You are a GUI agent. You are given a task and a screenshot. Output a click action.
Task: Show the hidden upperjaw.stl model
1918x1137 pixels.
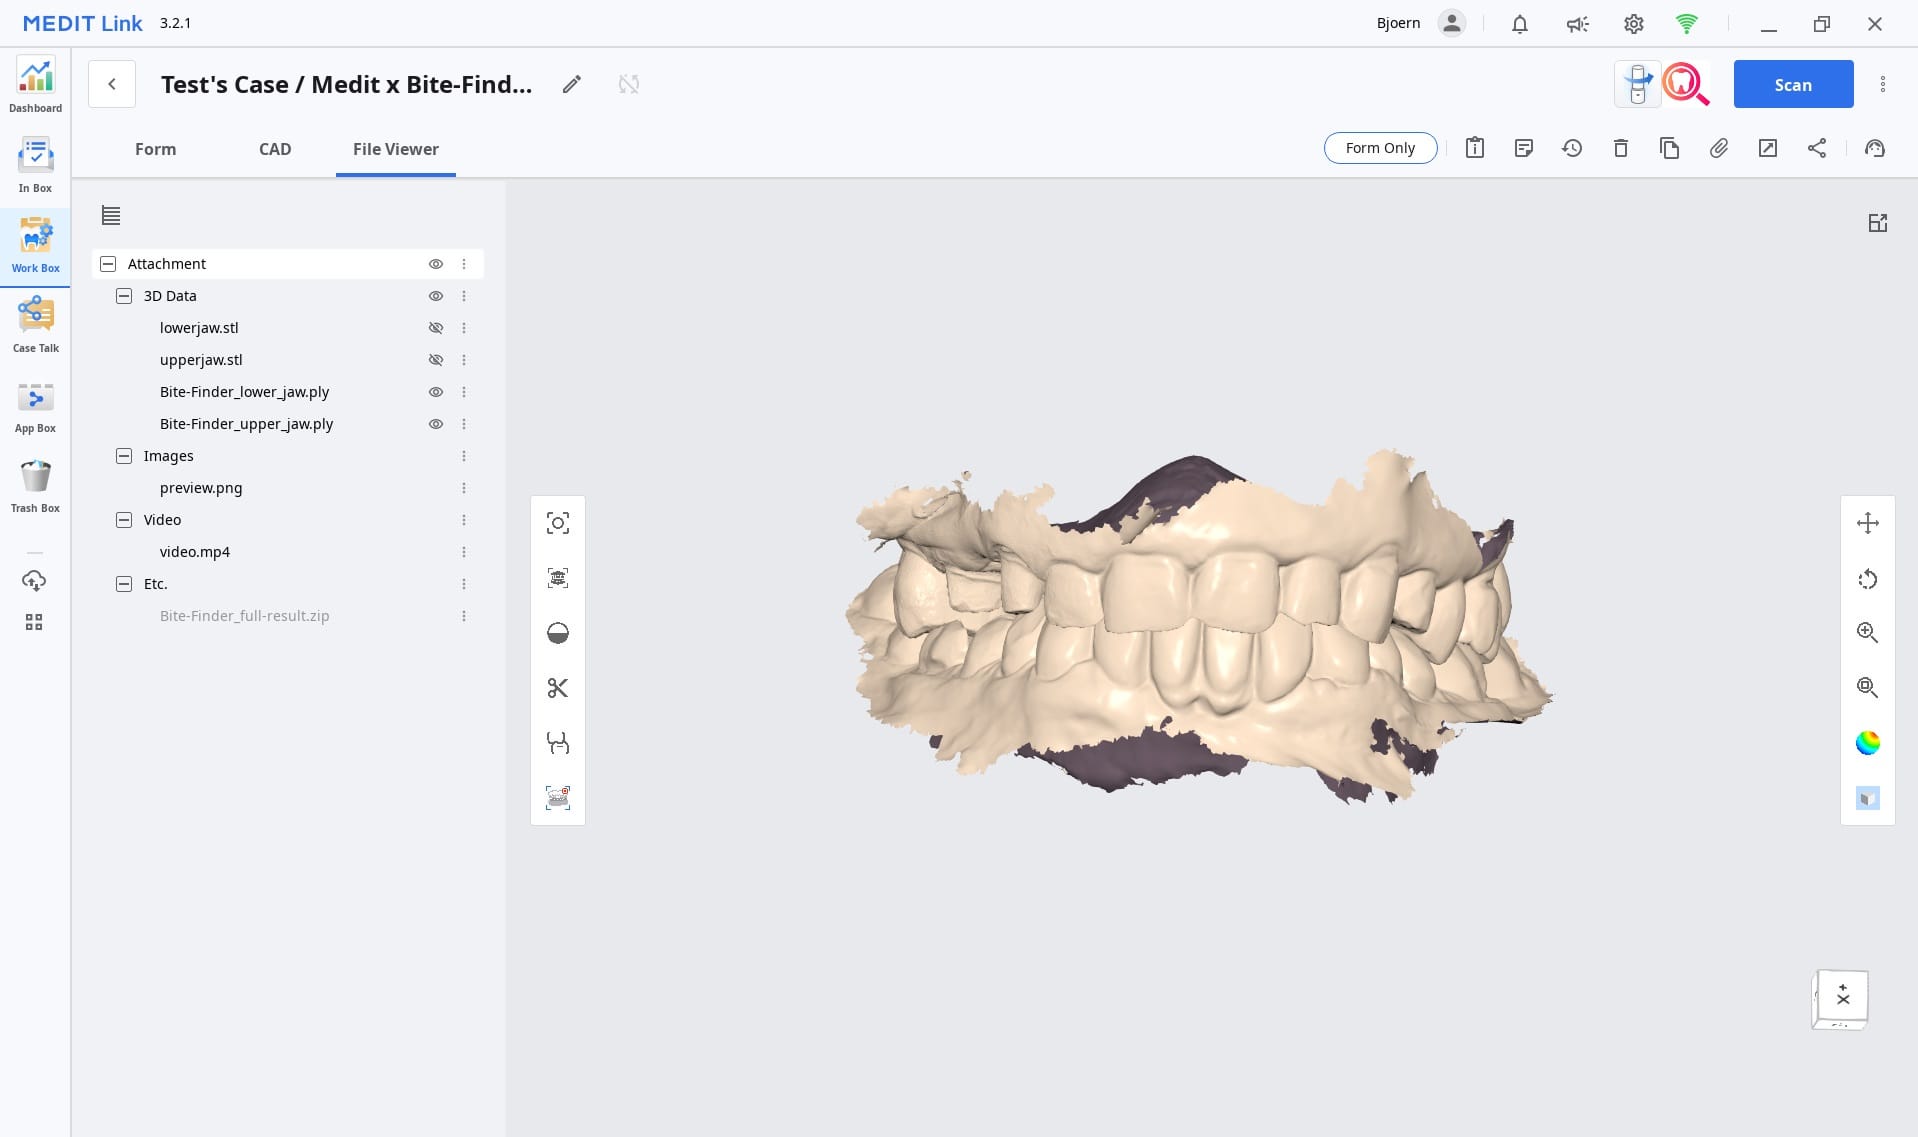436,360
